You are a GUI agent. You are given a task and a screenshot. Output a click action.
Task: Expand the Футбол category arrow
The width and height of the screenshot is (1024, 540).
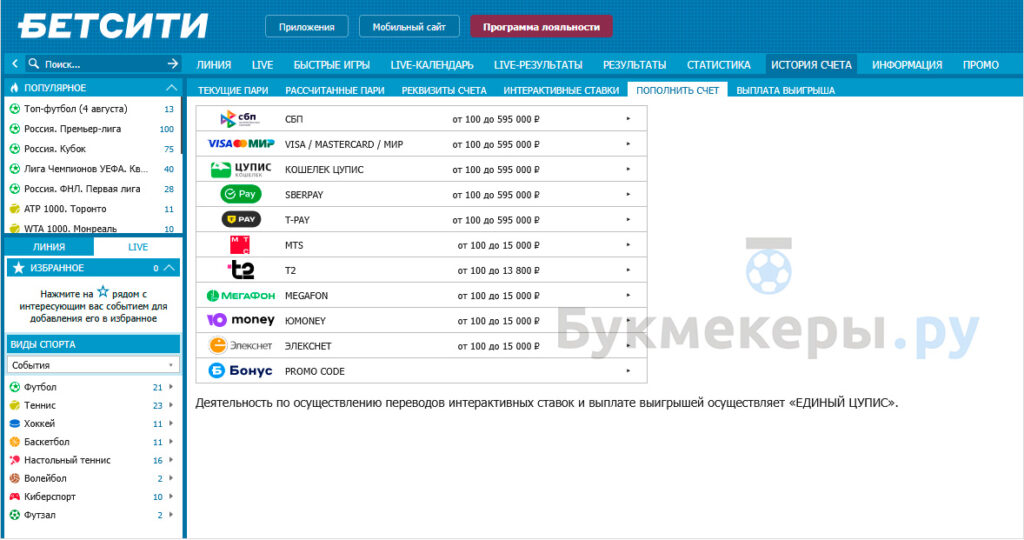171,387
